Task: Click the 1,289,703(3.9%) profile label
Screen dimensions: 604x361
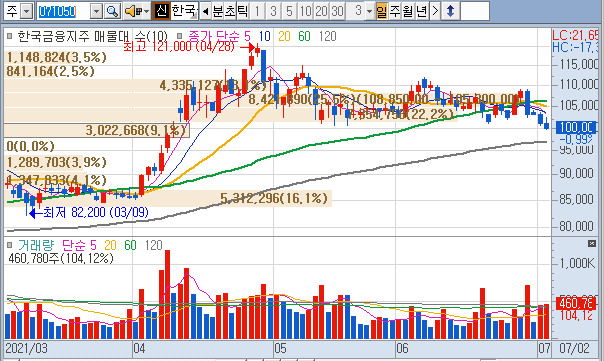Action: 57,162
